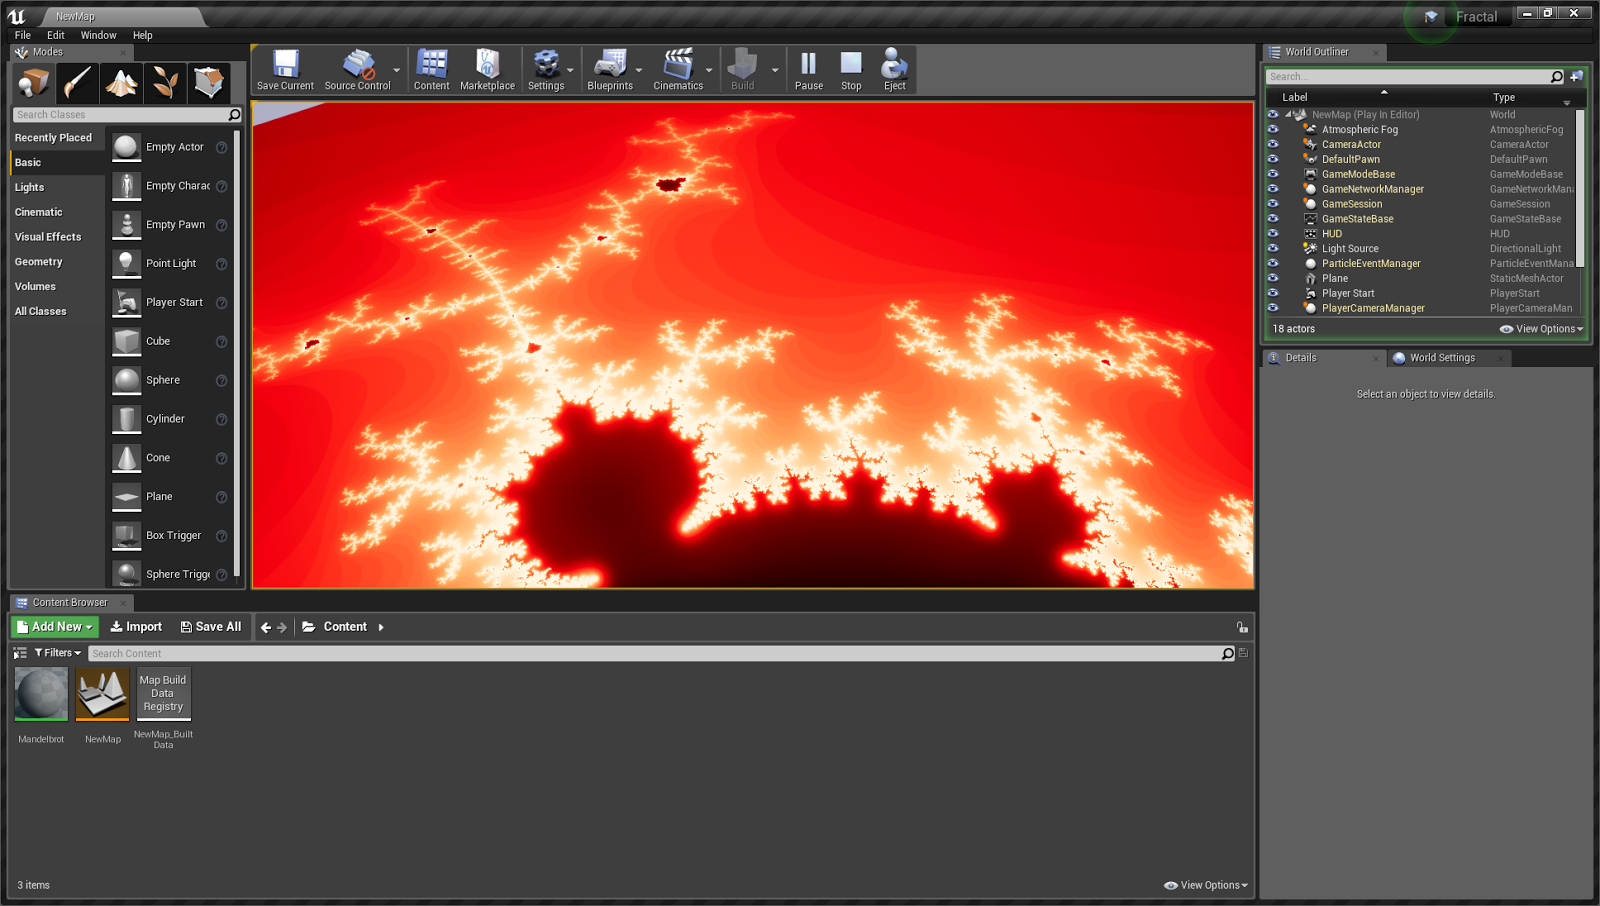Select the NewMap level thumbnail

[x=103, y=694]
